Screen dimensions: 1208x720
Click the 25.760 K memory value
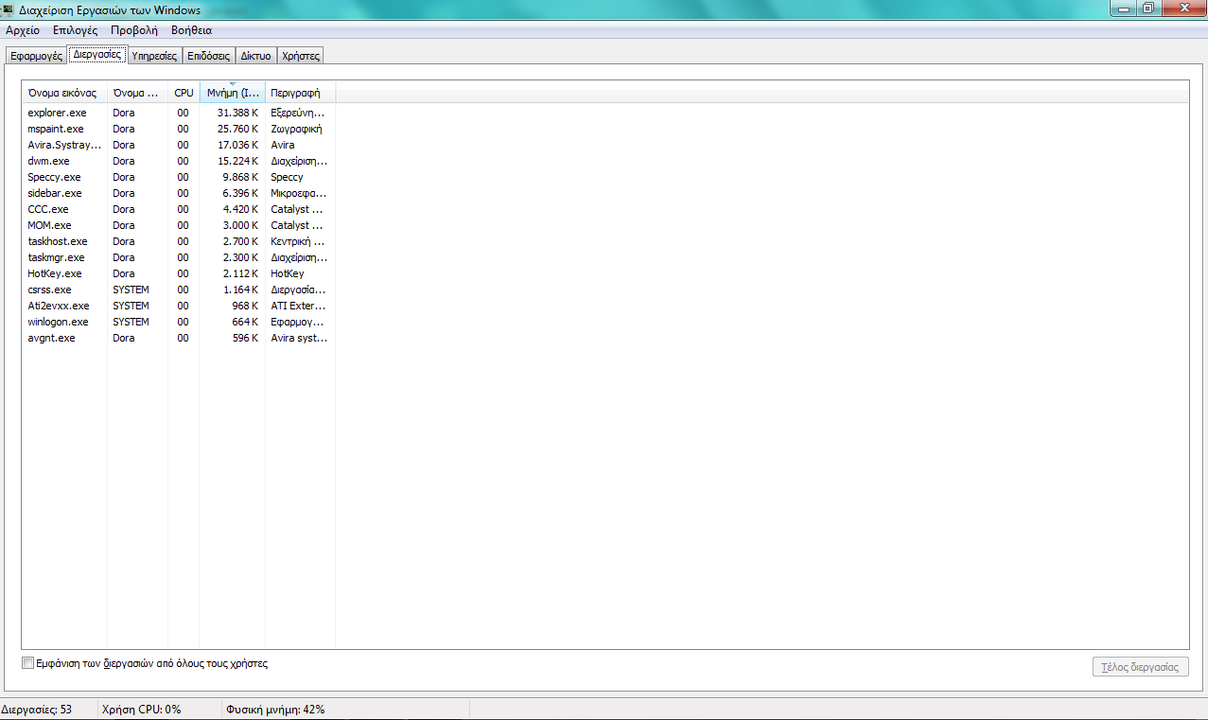238,129
